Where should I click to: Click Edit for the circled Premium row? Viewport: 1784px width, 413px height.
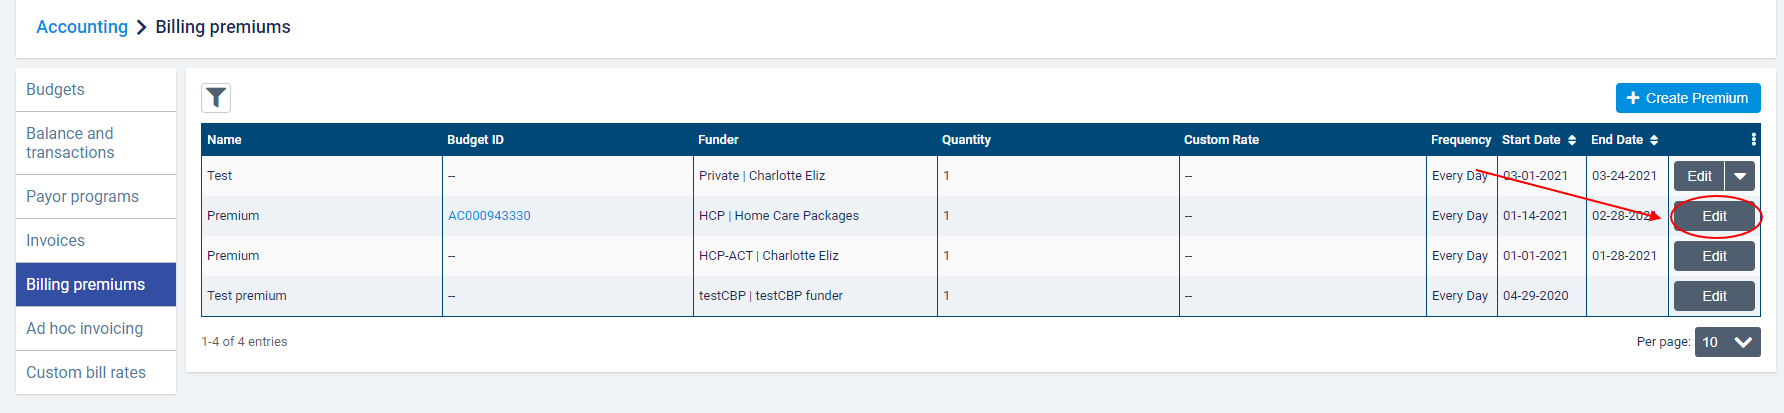(x=1714, y=216)
